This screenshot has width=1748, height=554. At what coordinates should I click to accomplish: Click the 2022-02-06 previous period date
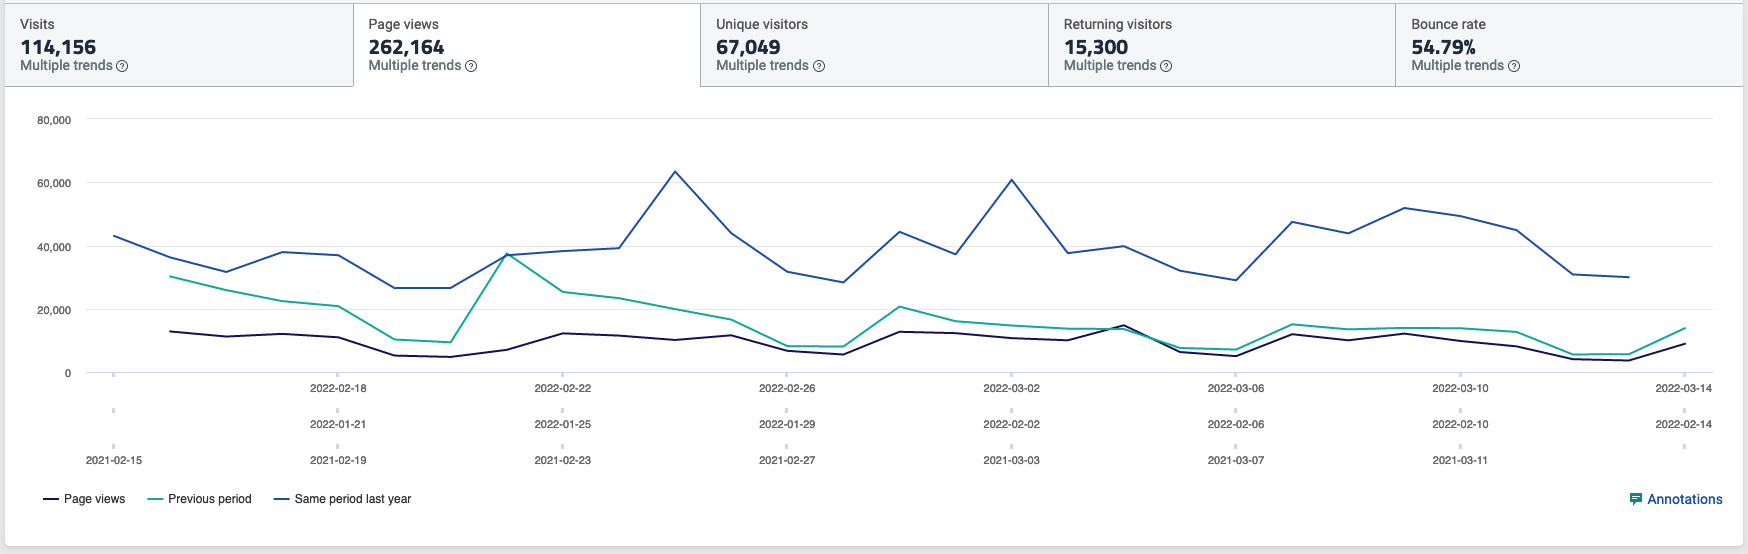pos(1236,424)
